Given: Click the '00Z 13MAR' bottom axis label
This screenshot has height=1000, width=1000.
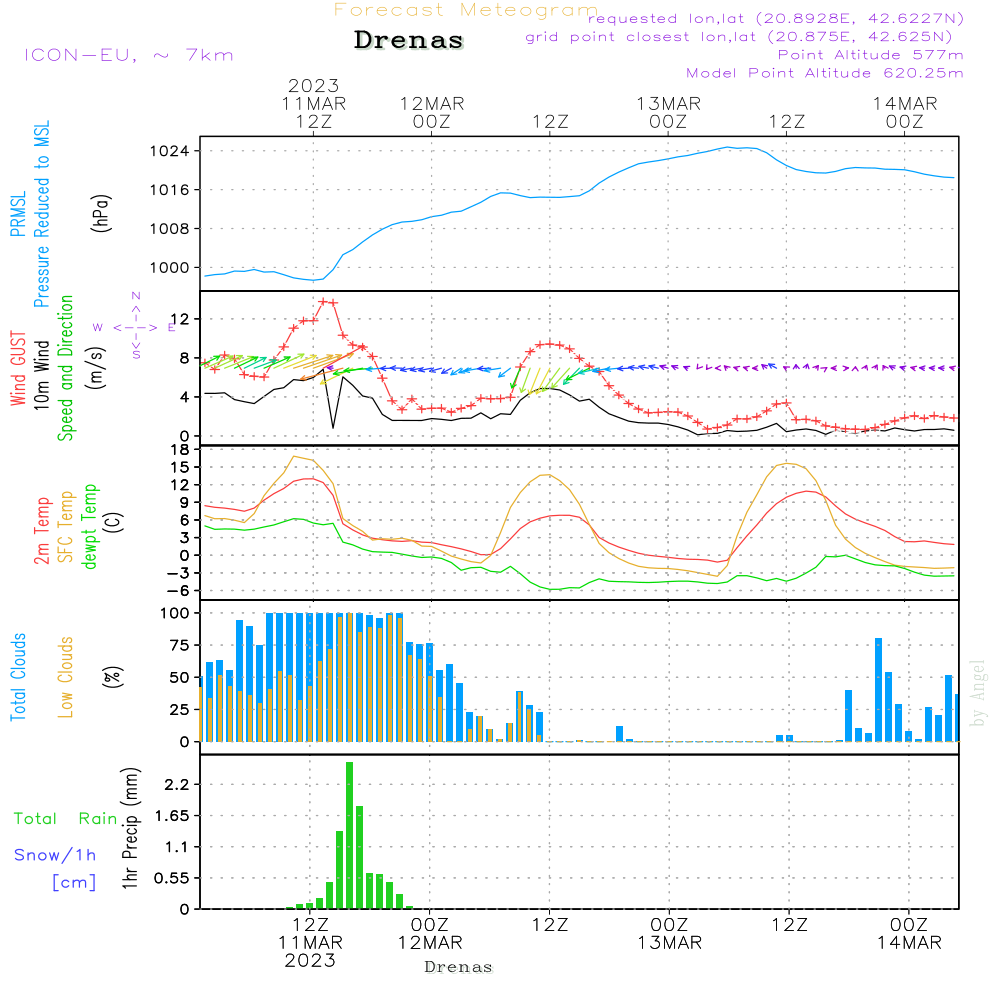Looking at the screenshot, I should 669,934.
